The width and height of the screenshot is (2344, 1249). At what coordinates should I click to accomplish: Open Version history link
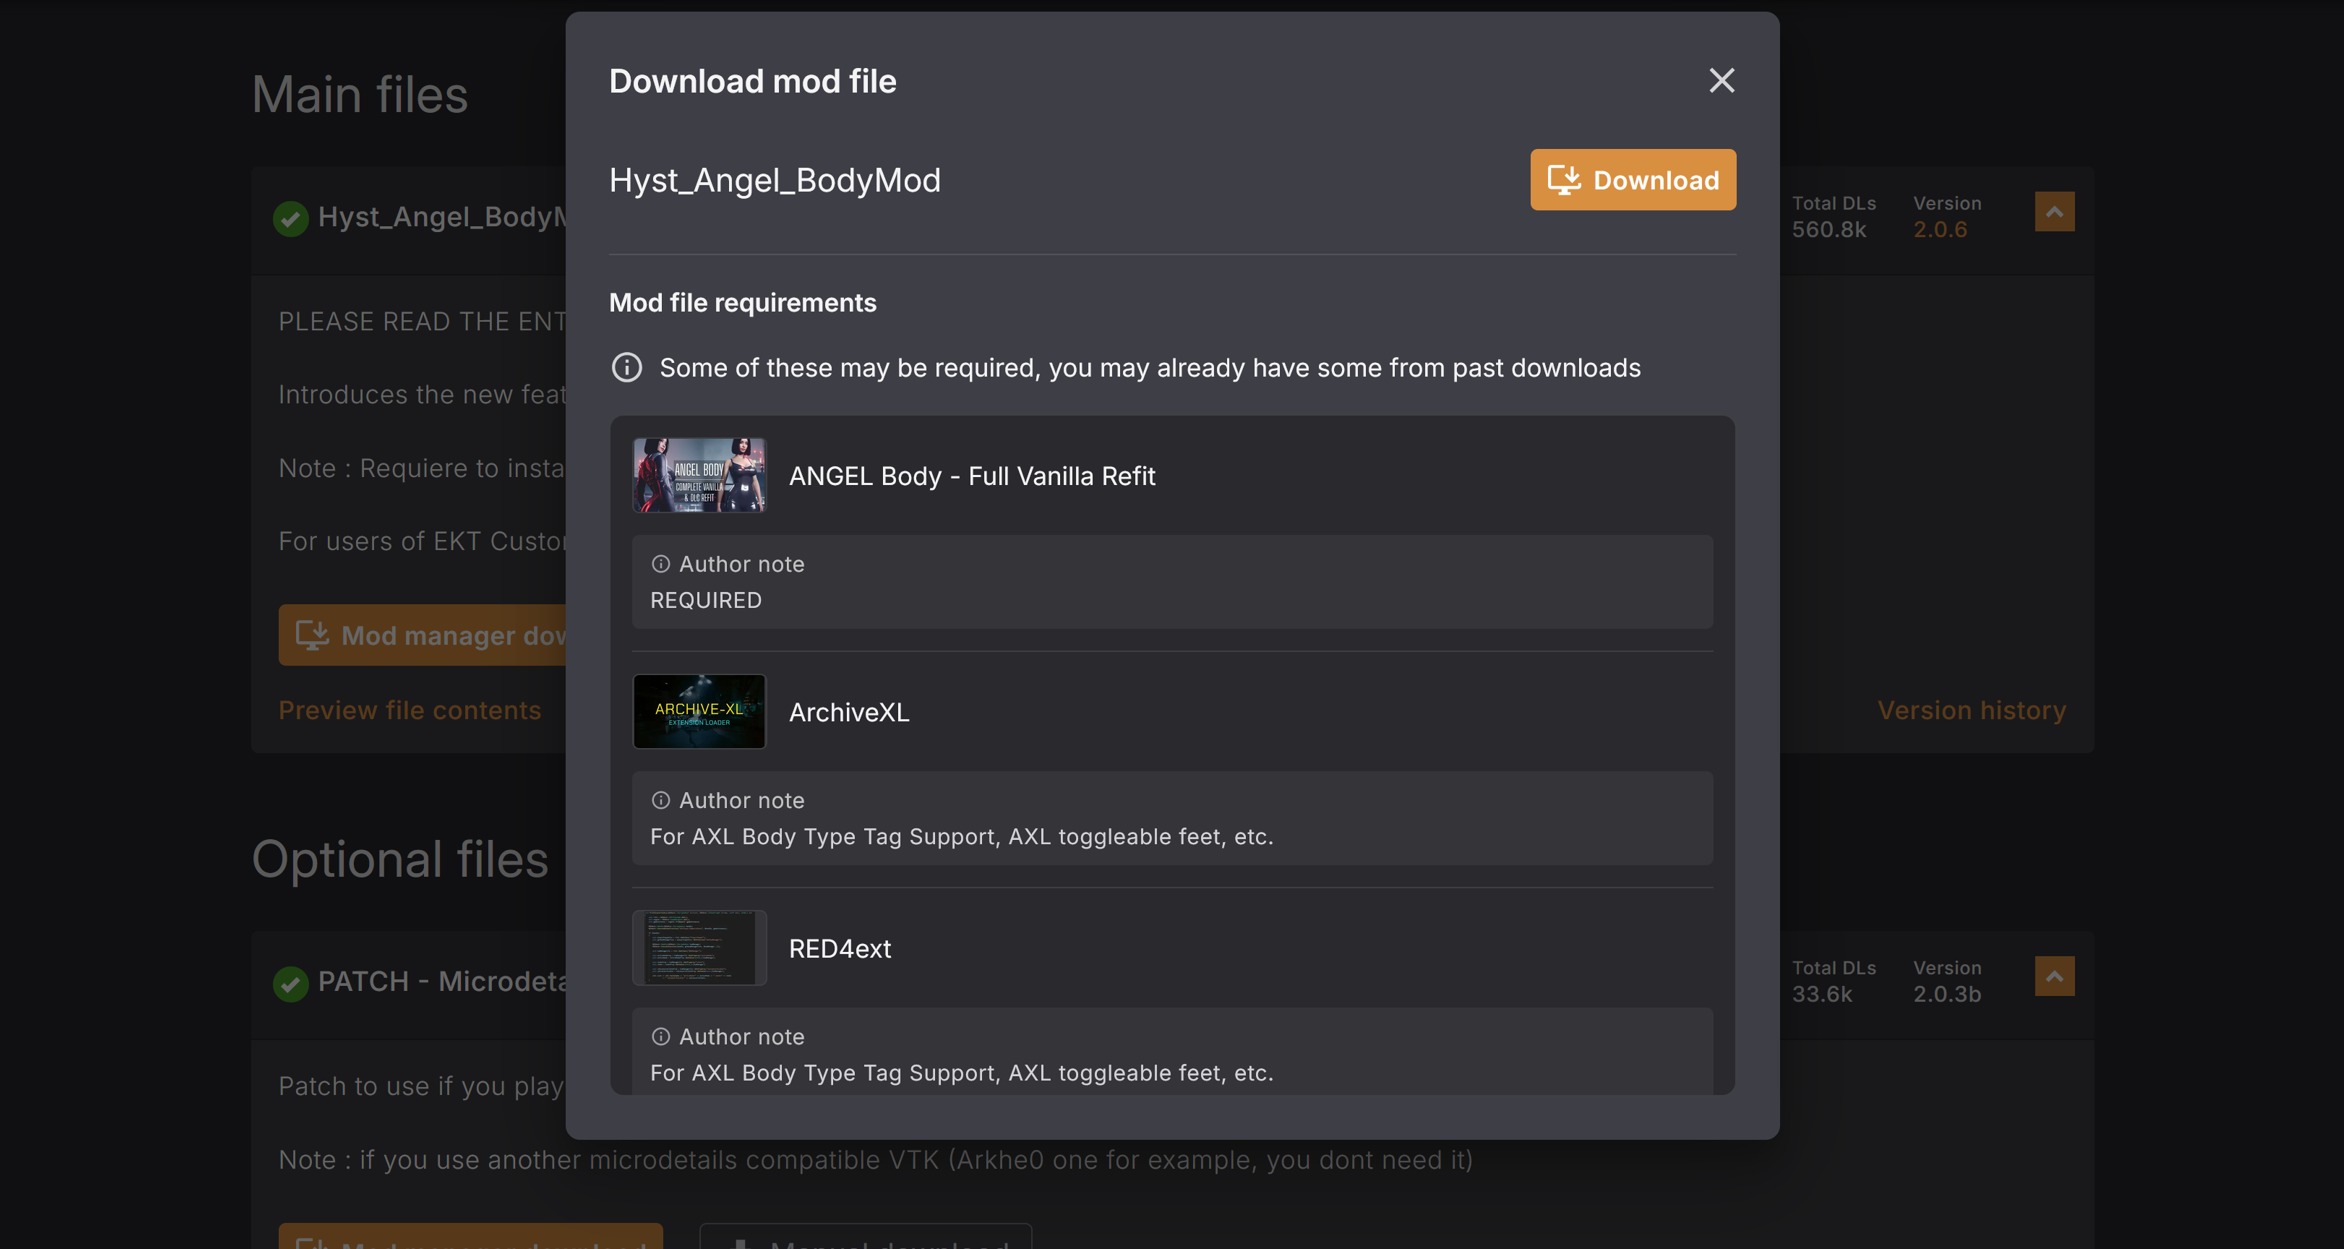pos(1971,710)
